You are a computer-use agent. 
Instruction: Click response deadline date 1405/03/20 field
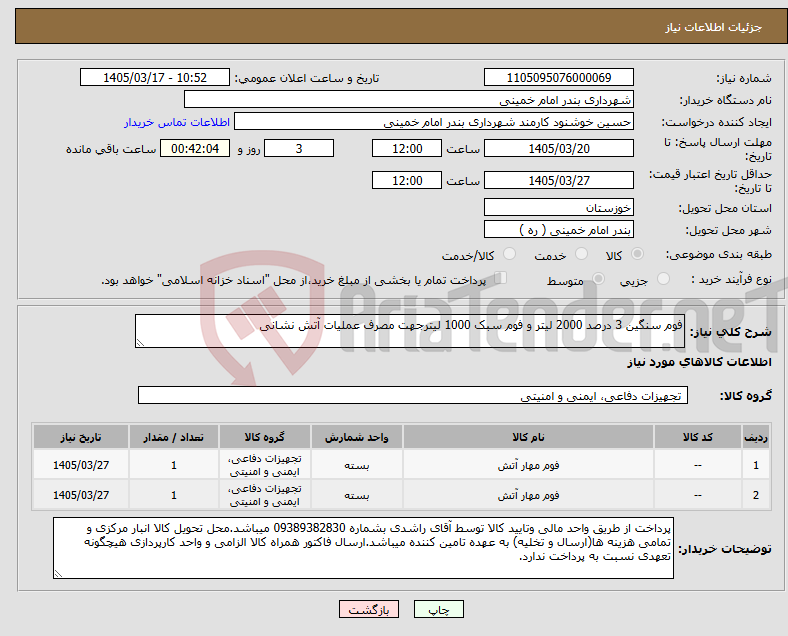point(558,148)
